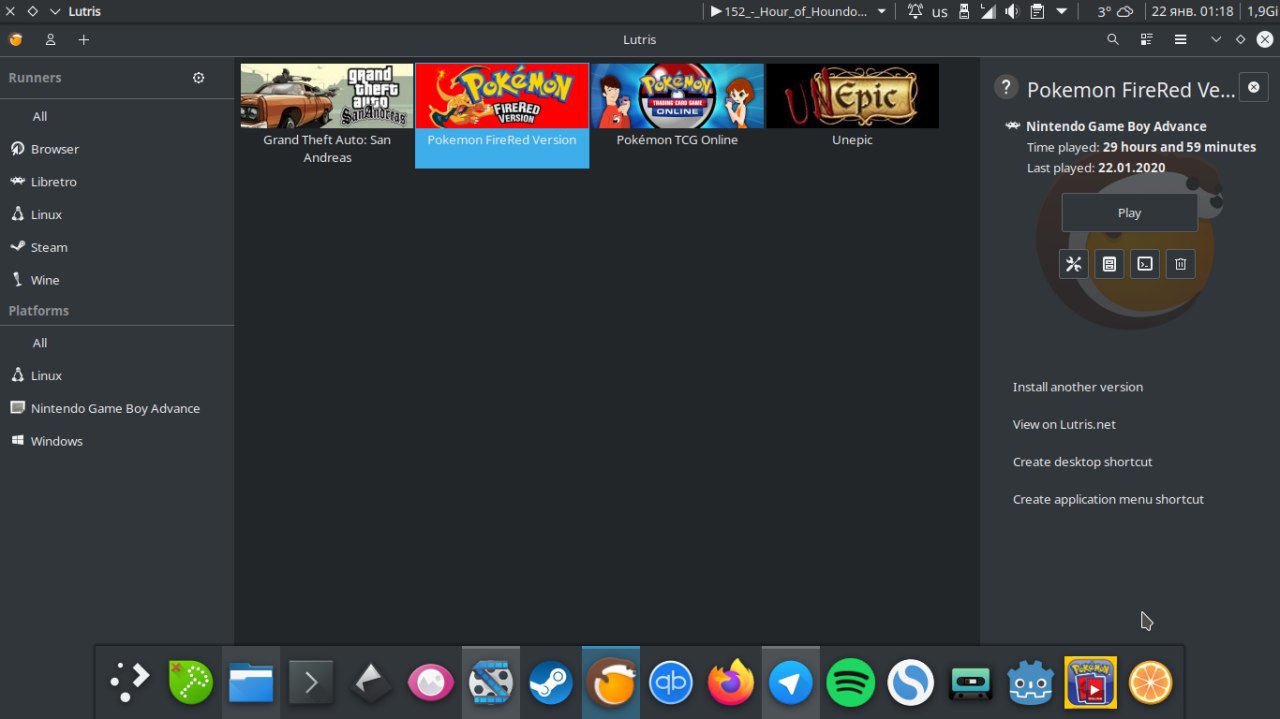This screenshot has width=1280, height=719.
Task: Click the Platforms section header
Action: pyautogui.click(x=39, y=311)
